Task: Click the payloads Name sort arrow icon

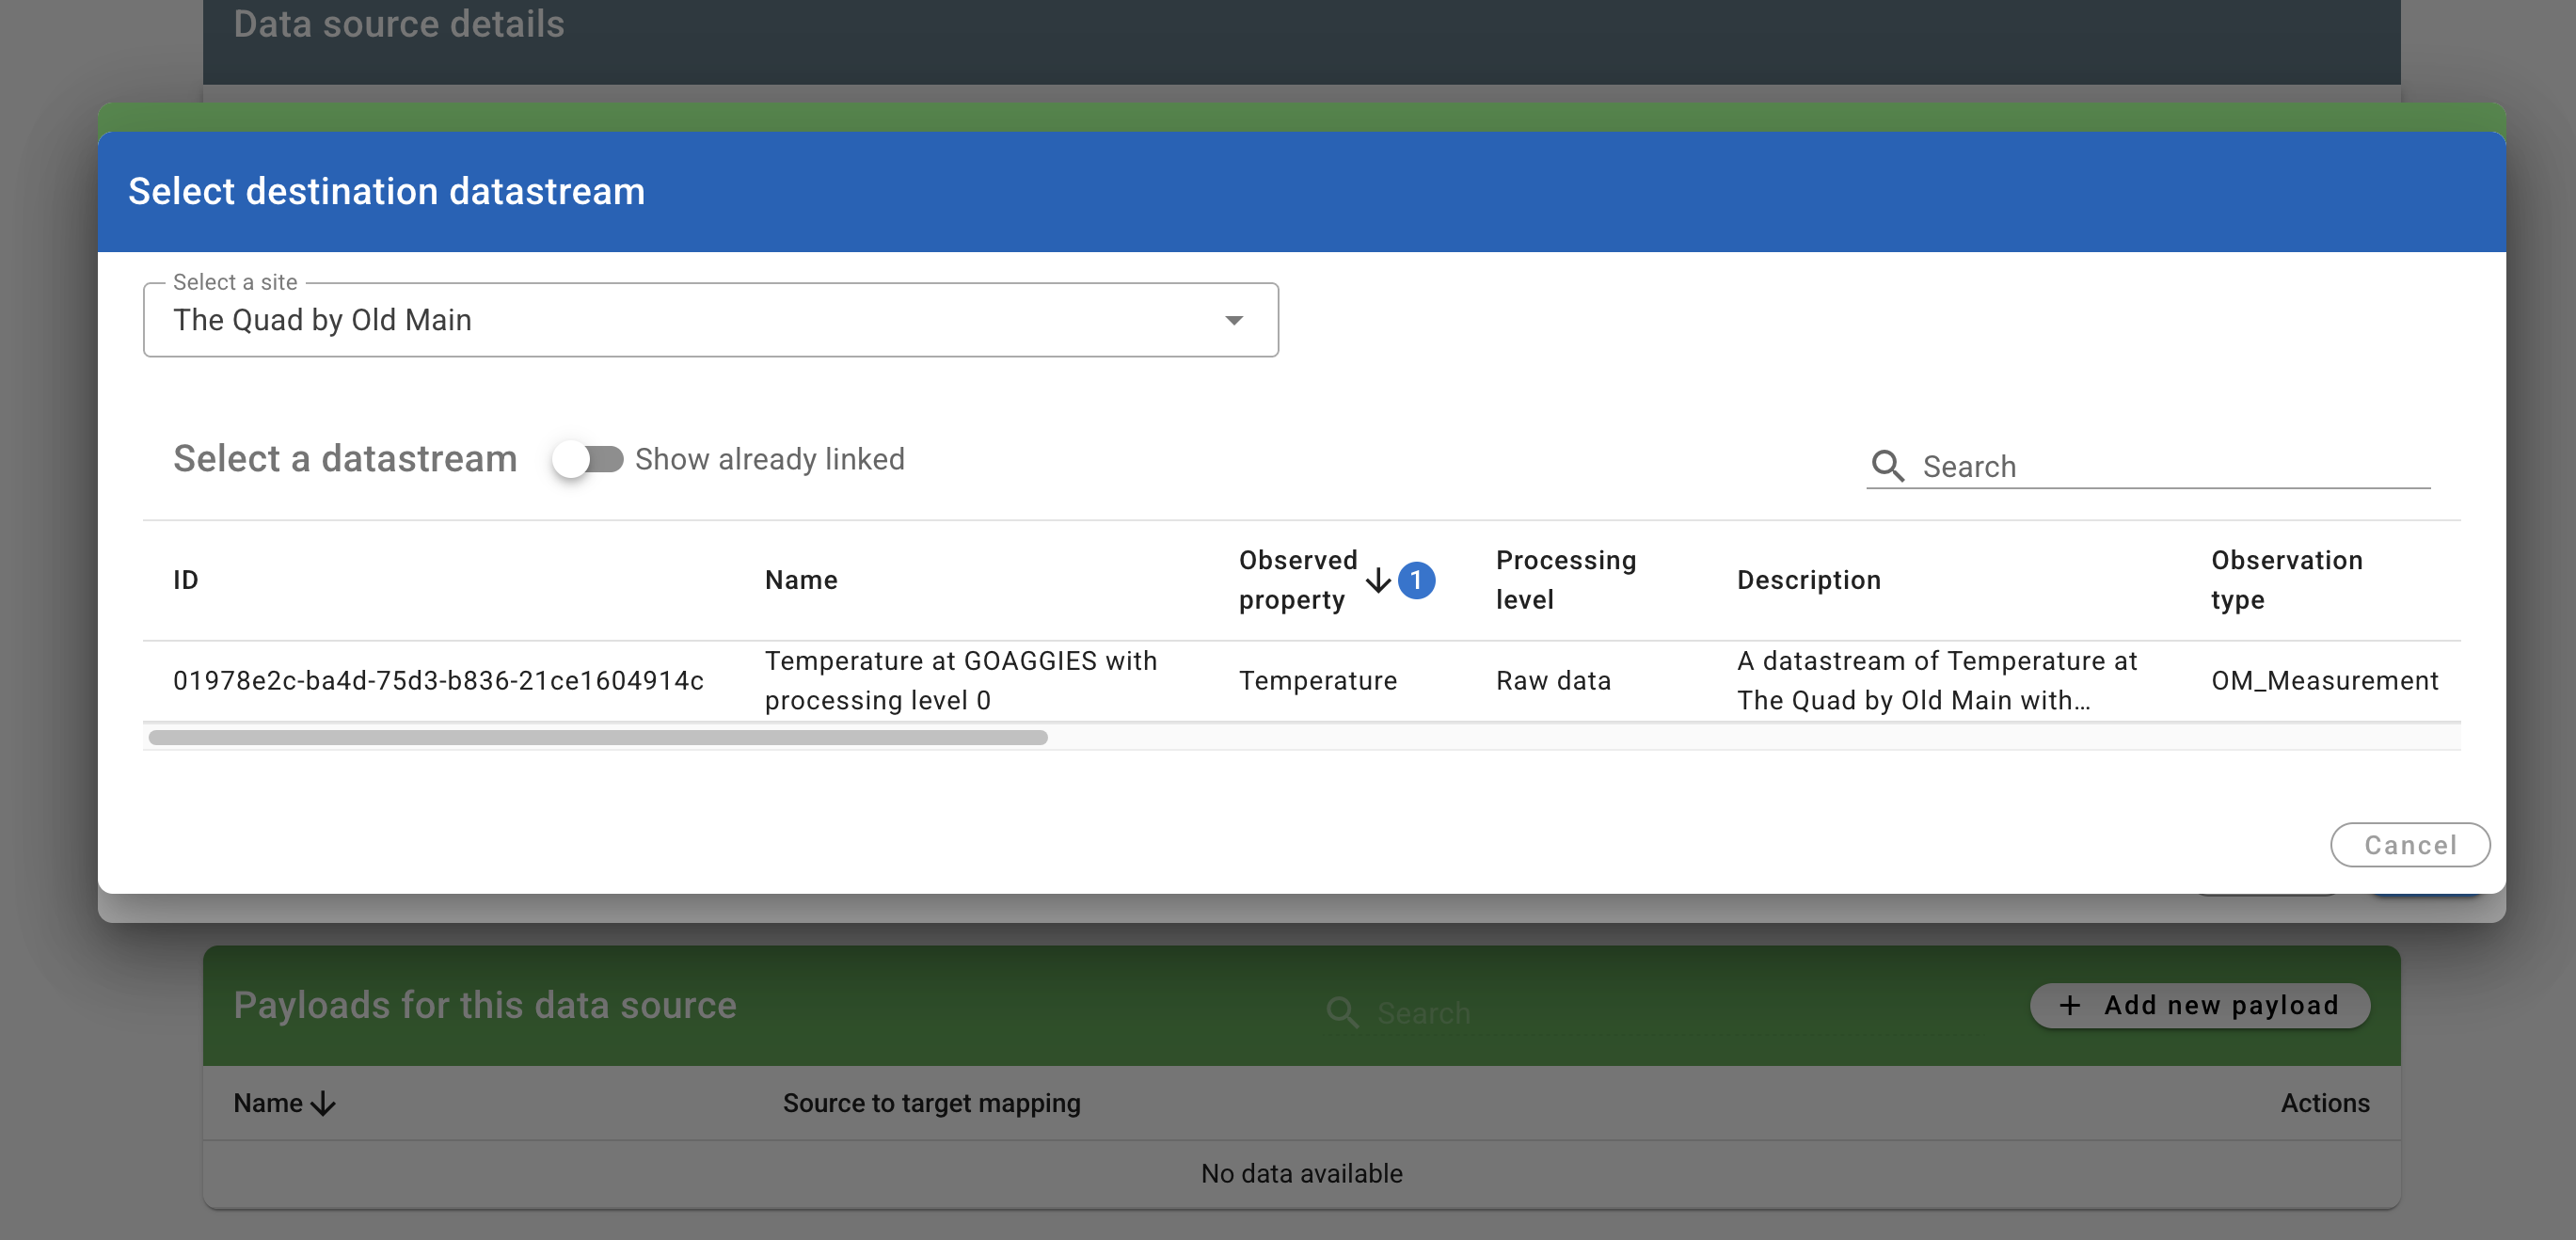Action: (x=323, y=1104)
